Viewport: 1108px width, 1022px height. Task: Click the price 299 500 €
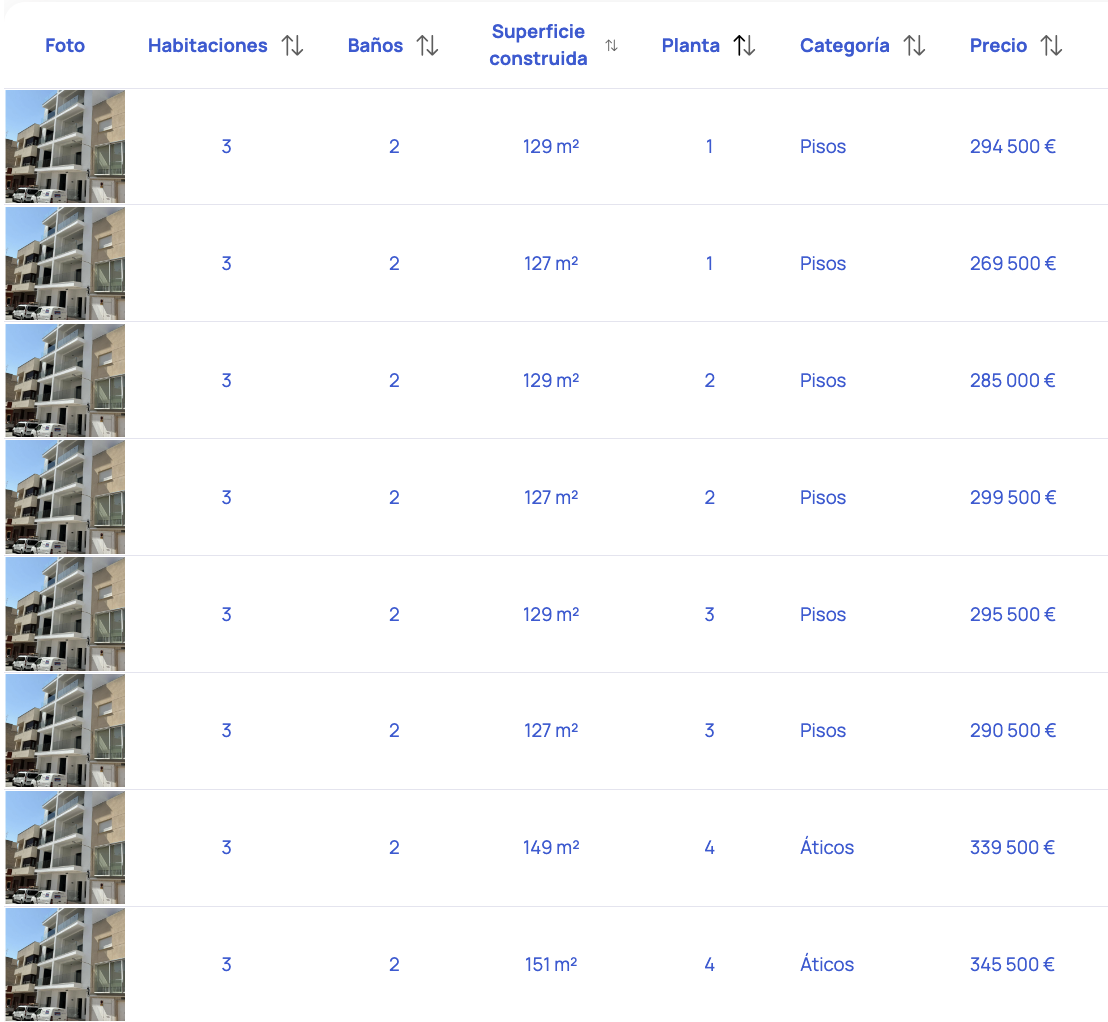pyautogui.click(x=1013, y=498)
